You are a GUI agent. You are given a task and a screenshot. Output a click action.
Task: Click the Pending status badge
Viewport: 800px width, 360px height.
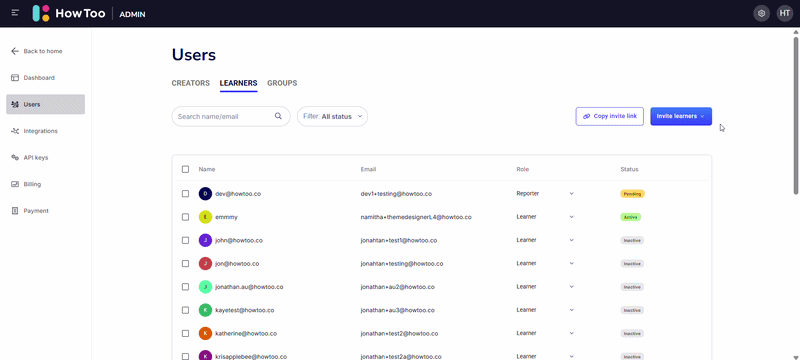point(632,194)
